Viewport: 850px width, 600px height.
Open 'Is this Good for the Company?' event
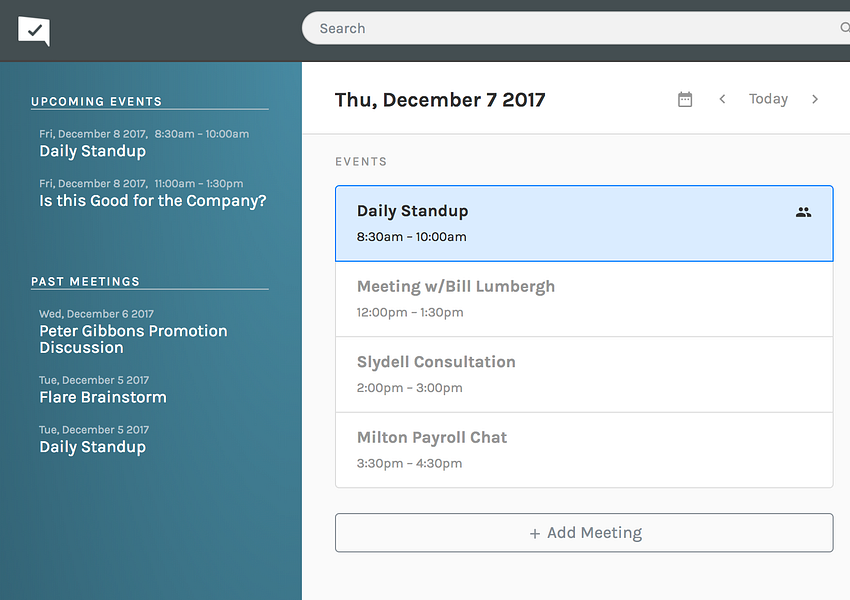click(152, 201)
